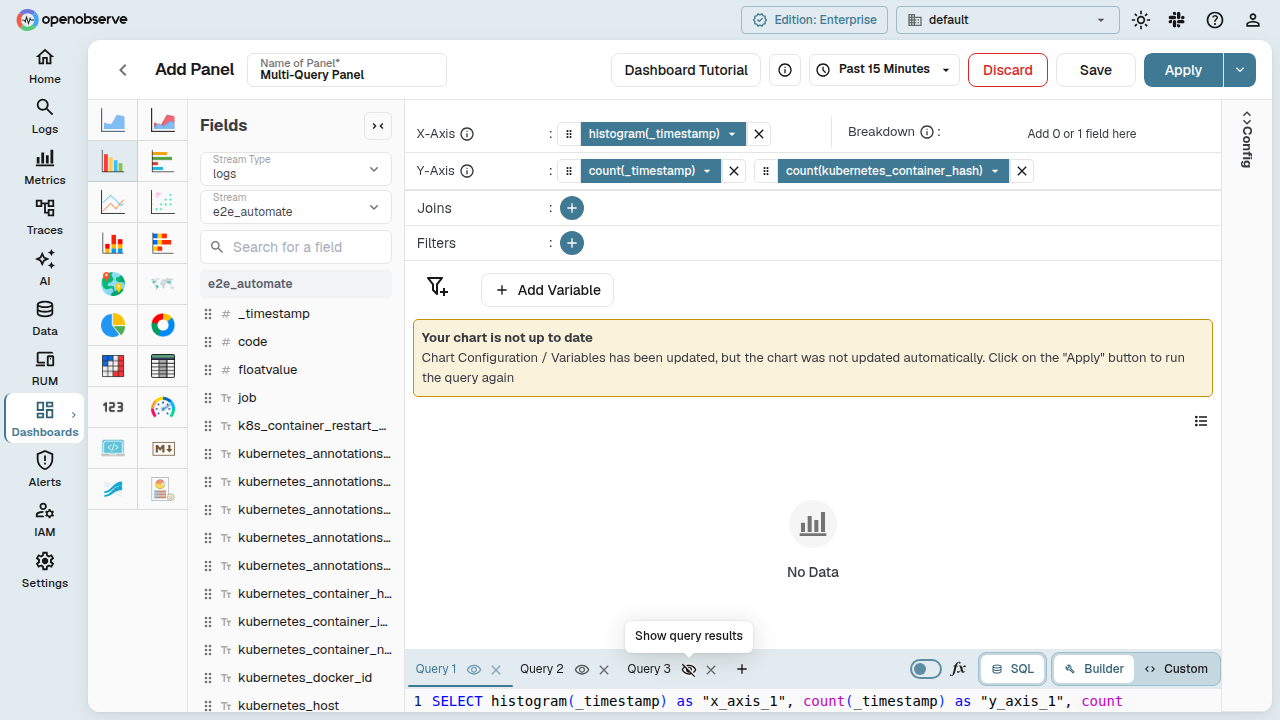Click the Save button
Viewport: 1280px width, 720px height.
pyautogui.click(x=1096, y=70)
